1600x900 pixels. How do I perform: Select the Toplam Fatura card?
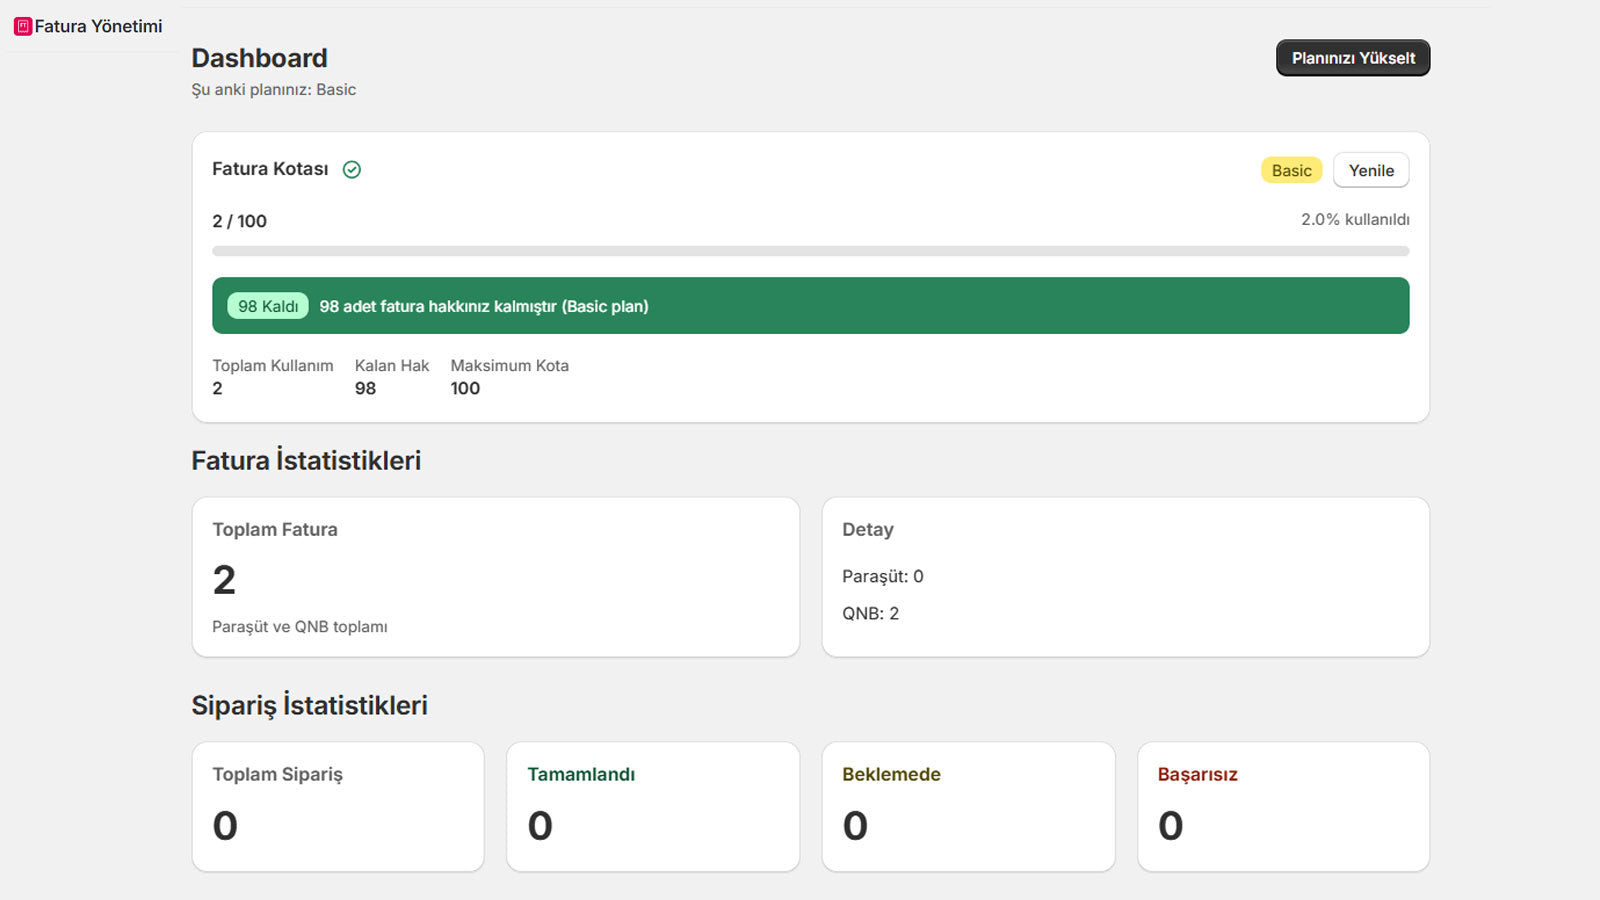tap(495, 577)
